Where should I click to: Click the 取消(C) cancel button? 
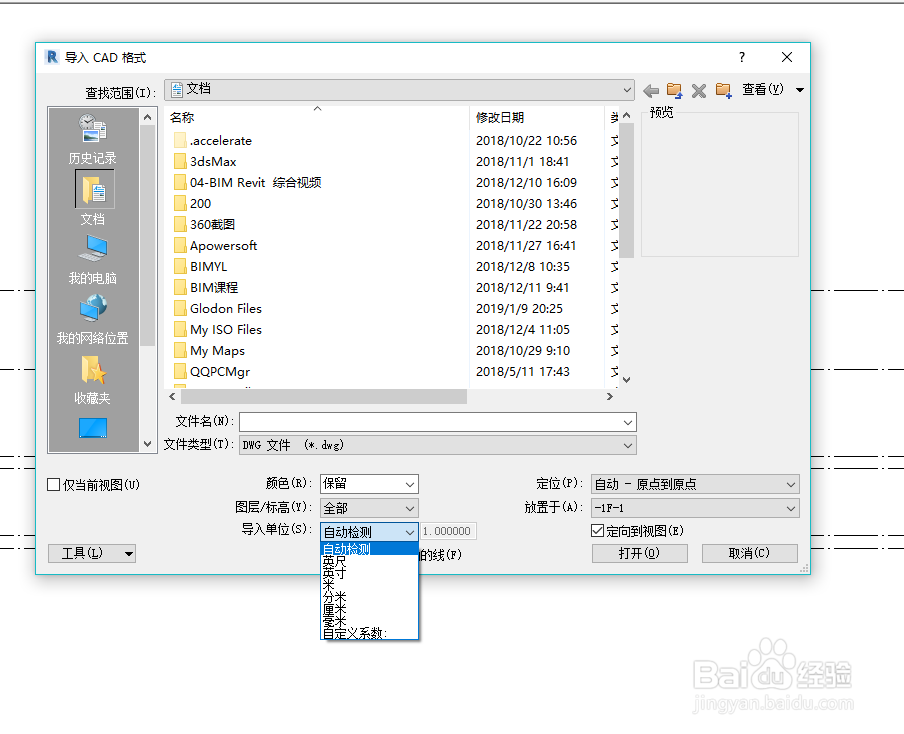coord(749,553)
